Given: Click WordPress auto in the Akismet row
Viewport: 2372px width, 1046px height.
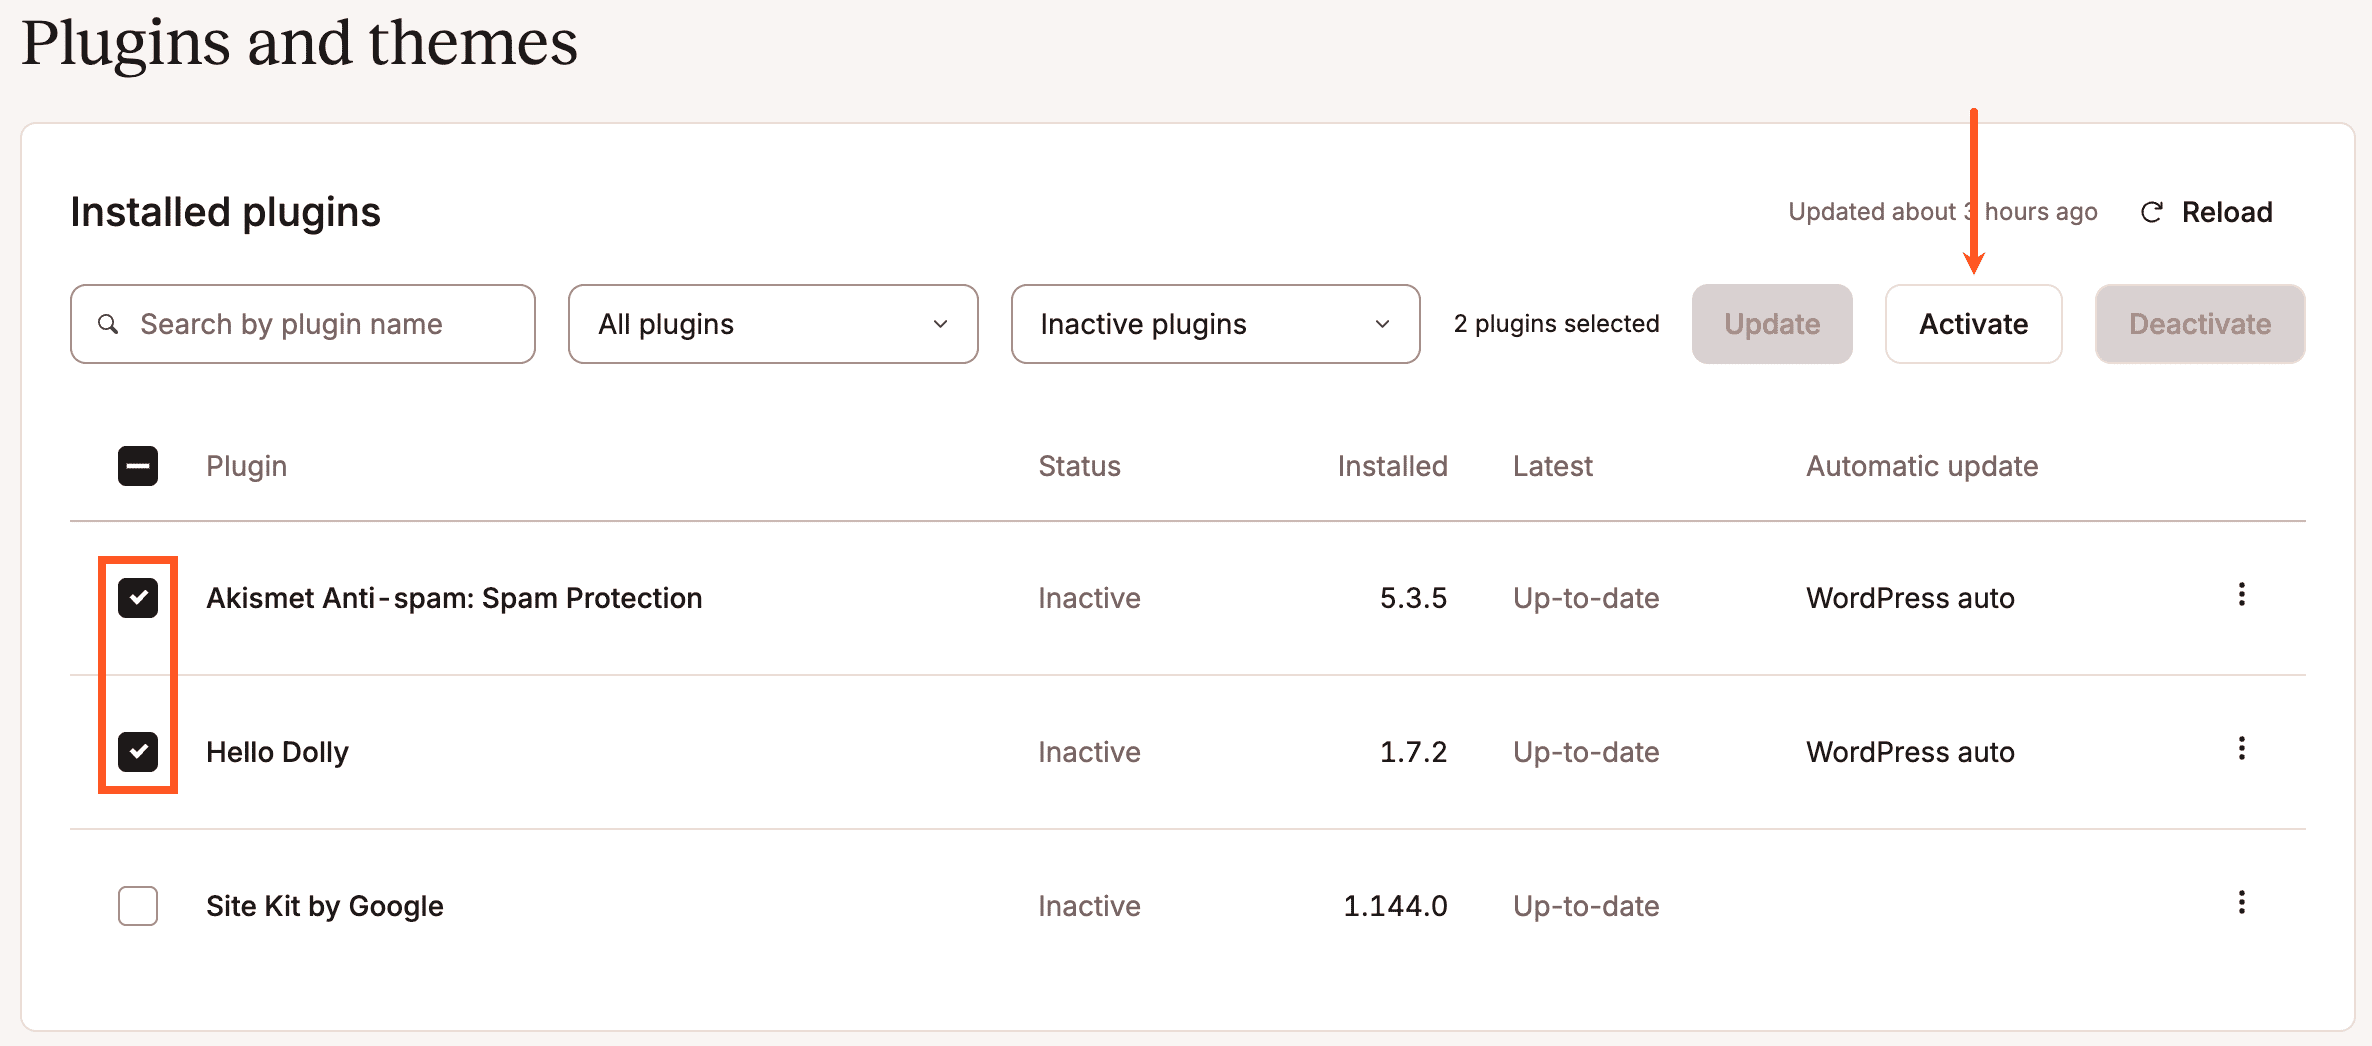Looking at the screenshot, I should pos(1910,598).
